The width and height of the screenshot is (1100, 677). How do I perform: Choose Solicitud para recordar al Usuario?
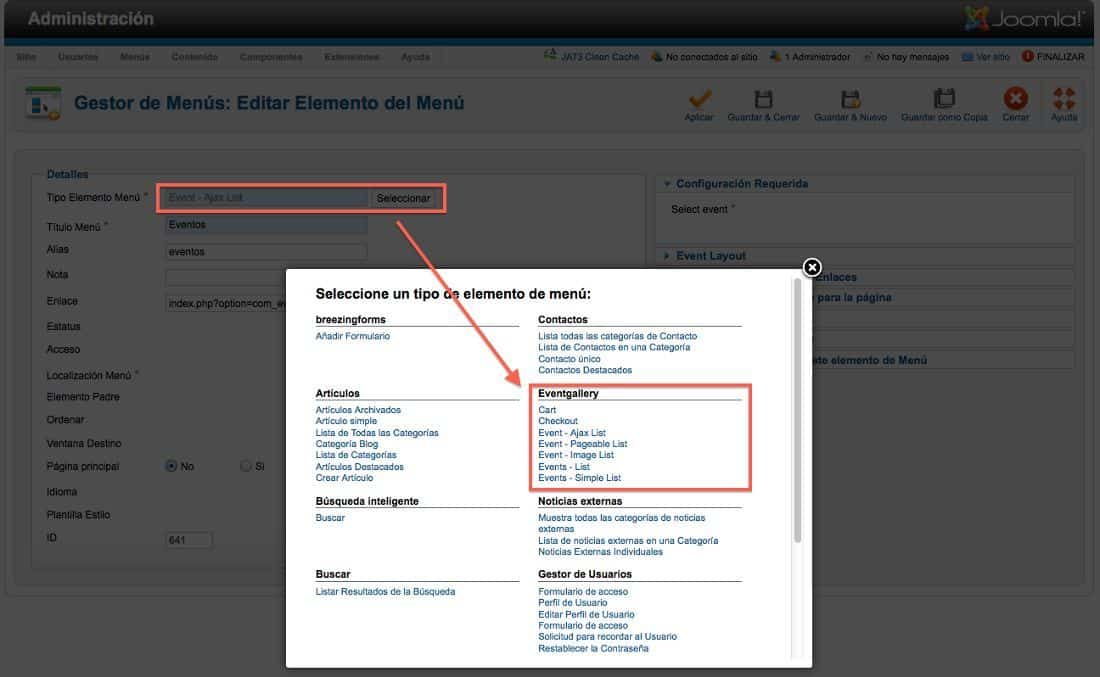(608, 637)
